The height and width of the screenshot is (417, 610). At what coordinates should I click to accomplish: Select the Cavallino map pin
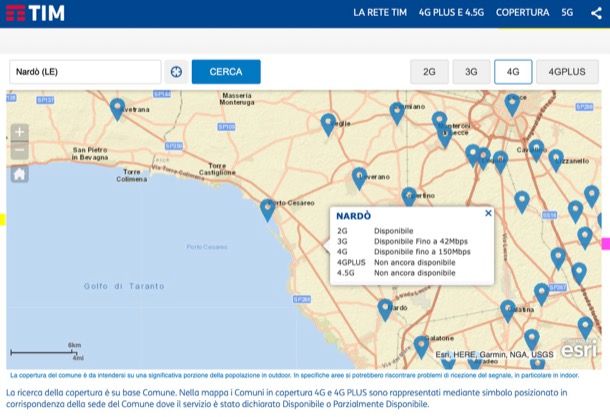coord(536,151)
